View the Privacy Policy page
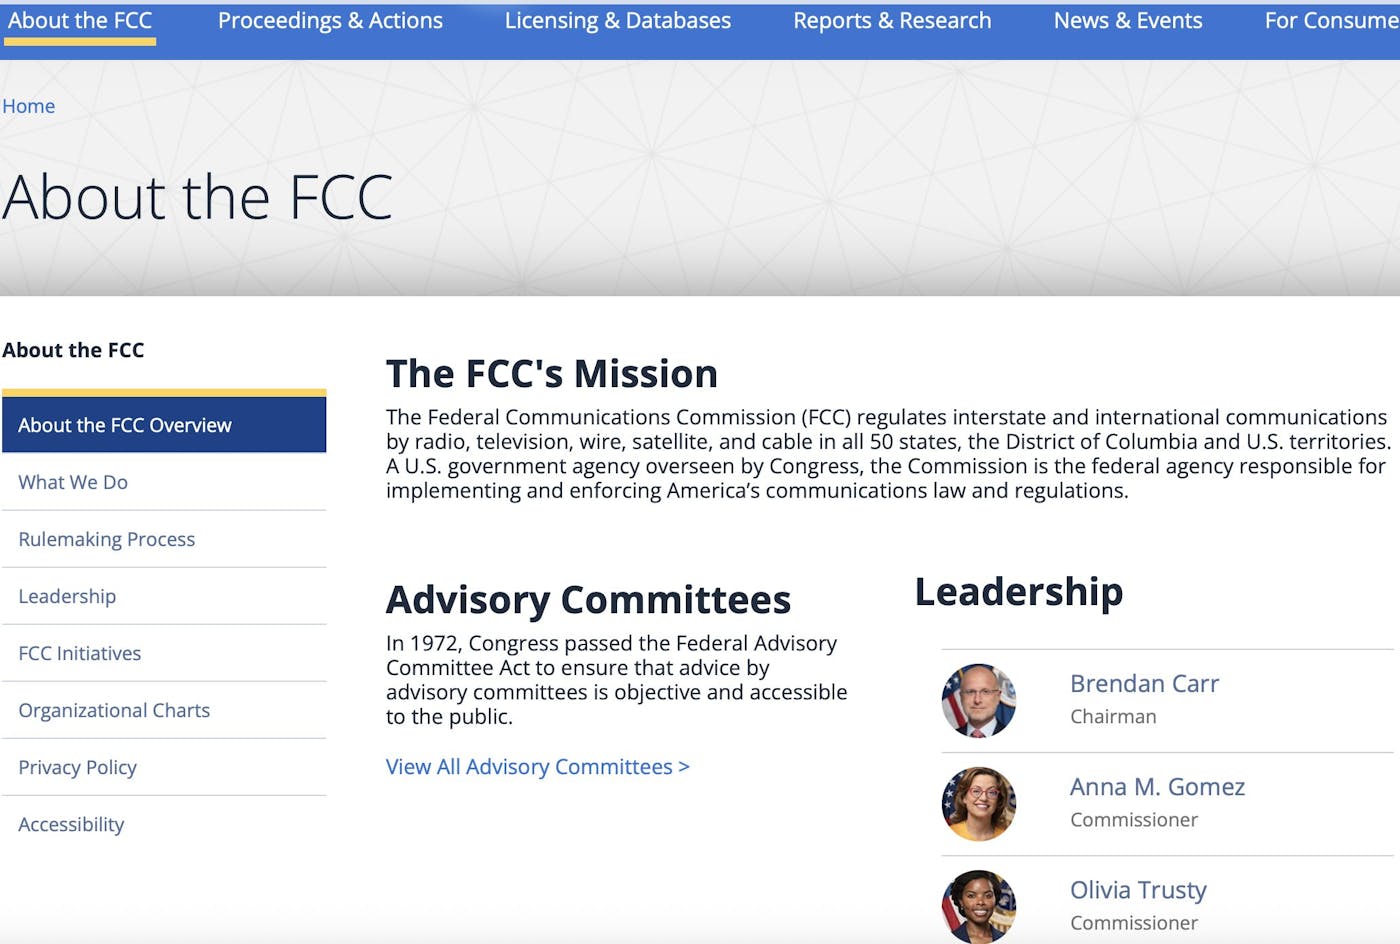 tap(77, 767)
